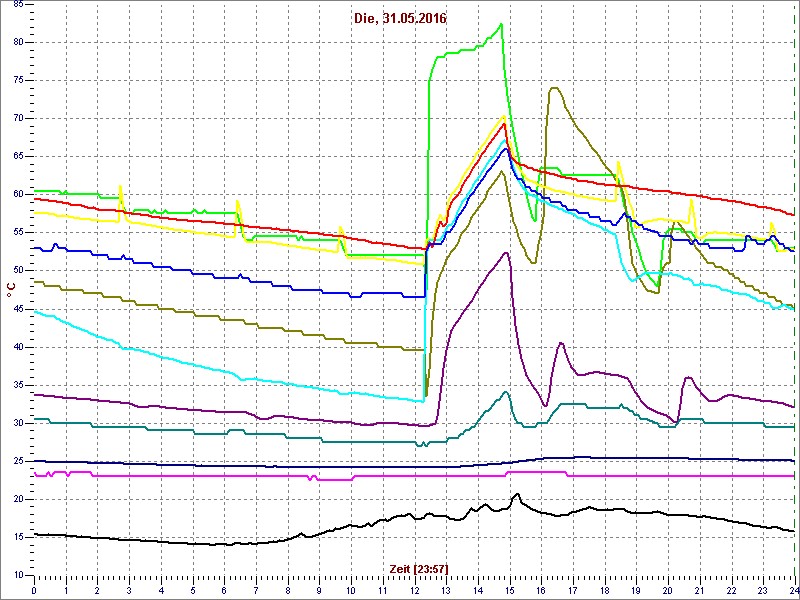
Task: Click hour 12 on the time axis
Action: [x=414, y=591]
